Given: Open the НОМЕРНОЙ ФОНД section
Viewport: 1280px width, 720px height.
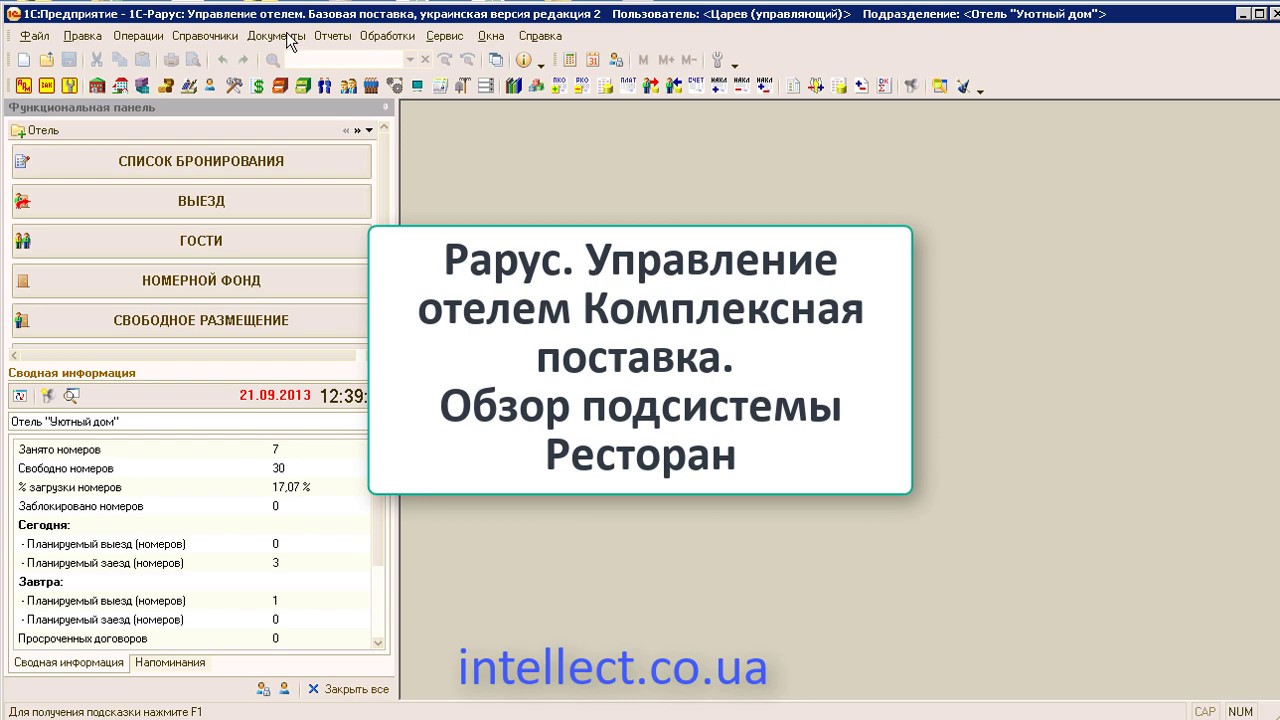Looking at the screenshot, I should tap(192, 281).
